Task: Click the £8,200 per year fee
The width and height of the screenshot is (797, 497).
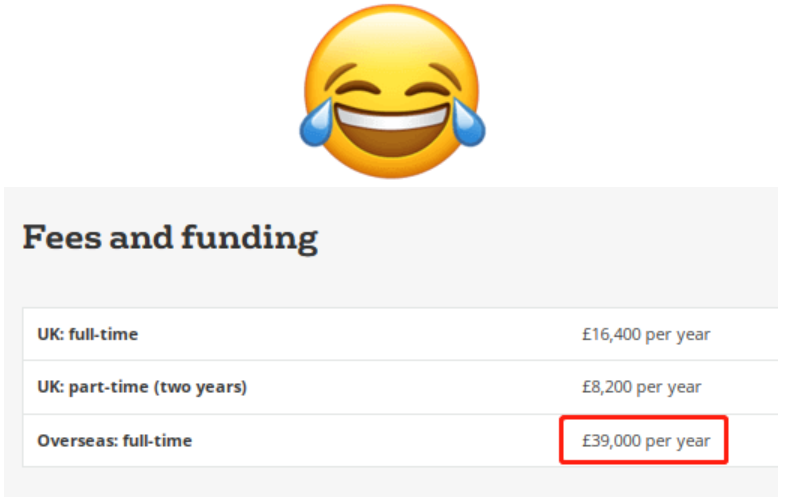Action: (641, 387)
